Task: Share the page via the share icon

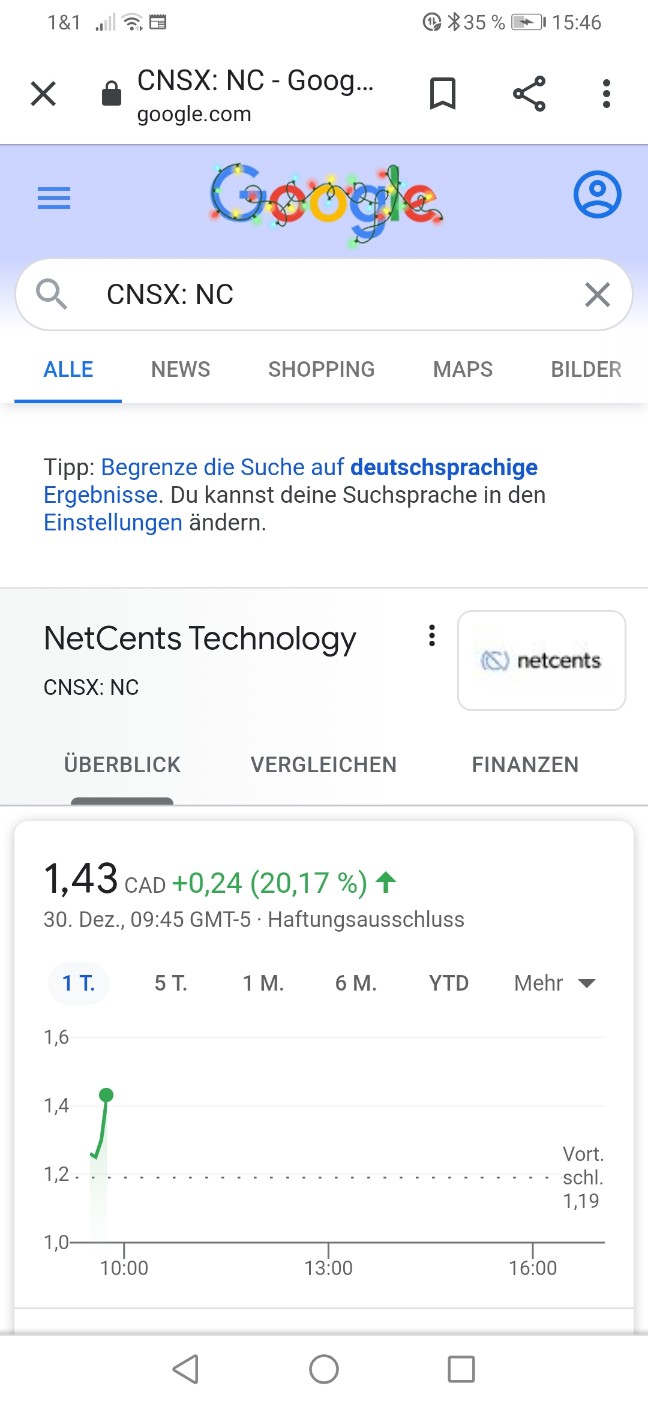Action: pyautogui.click(x=530, y=93)
